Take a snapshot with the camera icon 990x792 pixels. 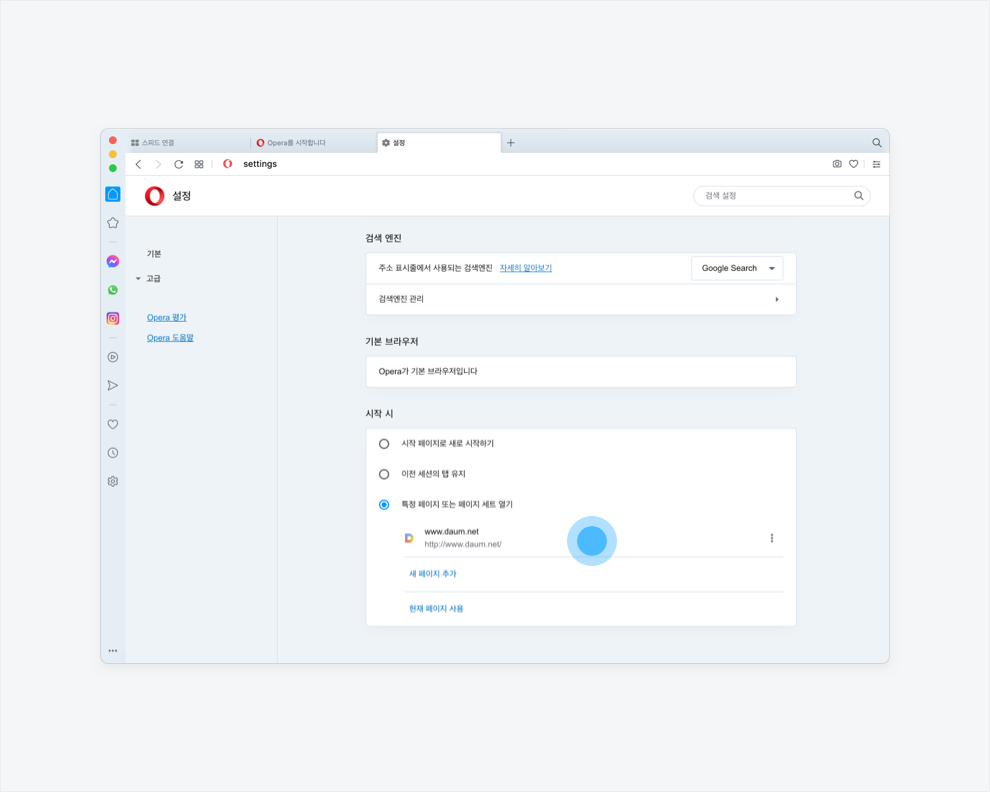point(837,164)
